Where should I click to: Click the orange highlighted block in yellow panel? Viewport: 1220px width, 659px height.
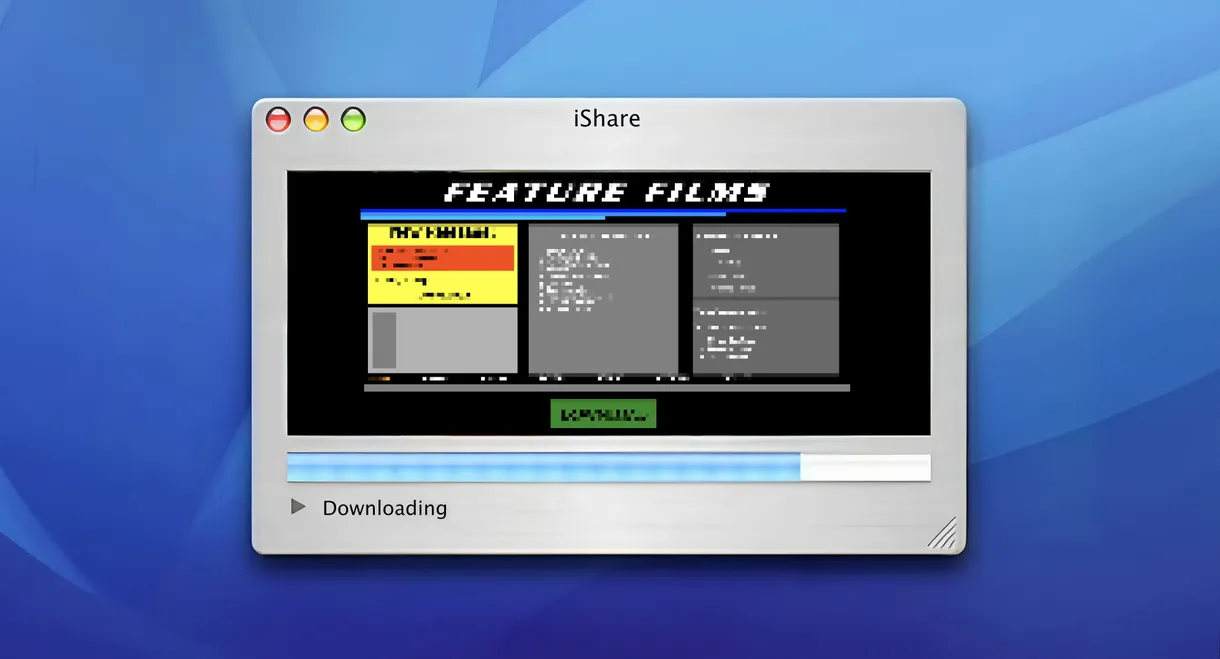point(442,258)
